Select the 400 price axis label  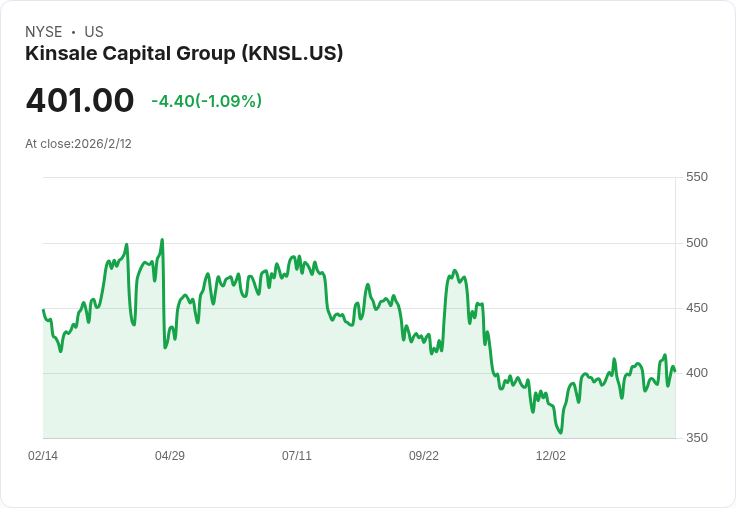696,373
